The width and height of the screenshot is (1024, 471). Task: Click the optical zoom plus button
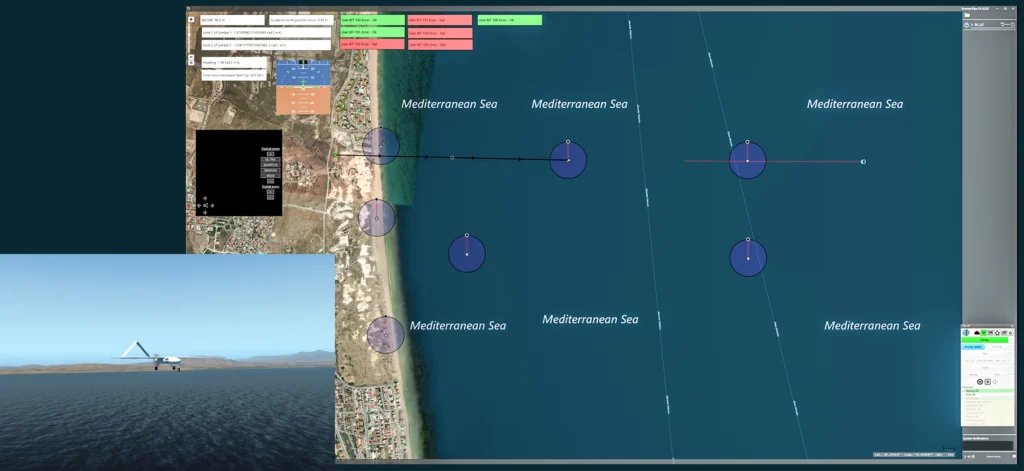(x=270, y=154)
